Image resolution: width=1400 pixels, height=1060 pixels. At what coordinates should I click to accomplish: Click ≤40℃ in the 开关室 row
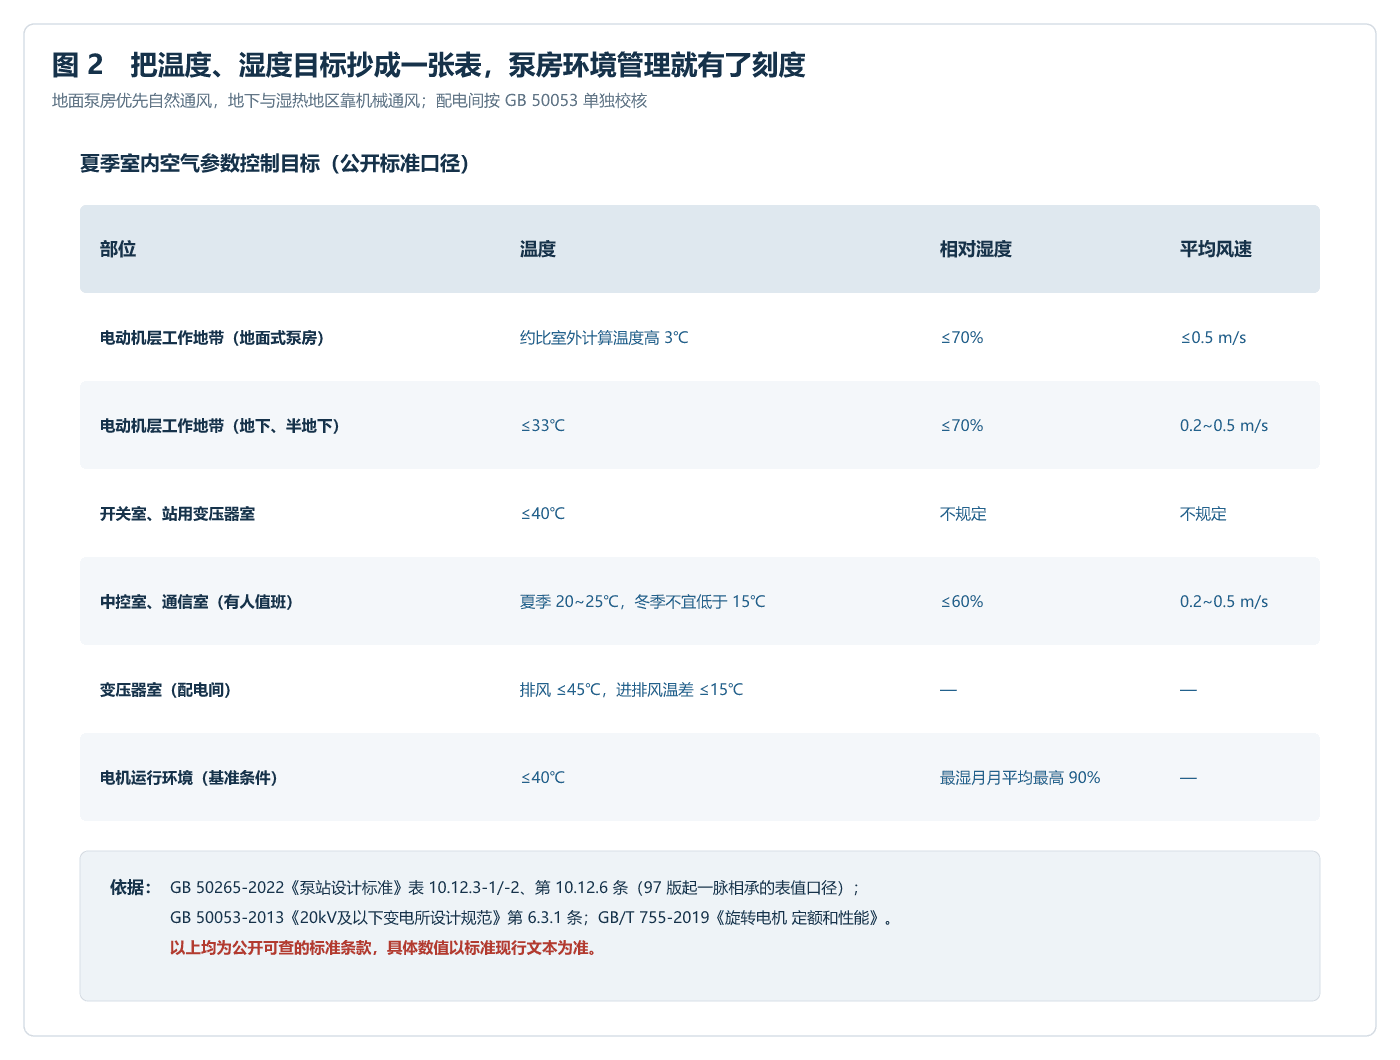point(543,514)
